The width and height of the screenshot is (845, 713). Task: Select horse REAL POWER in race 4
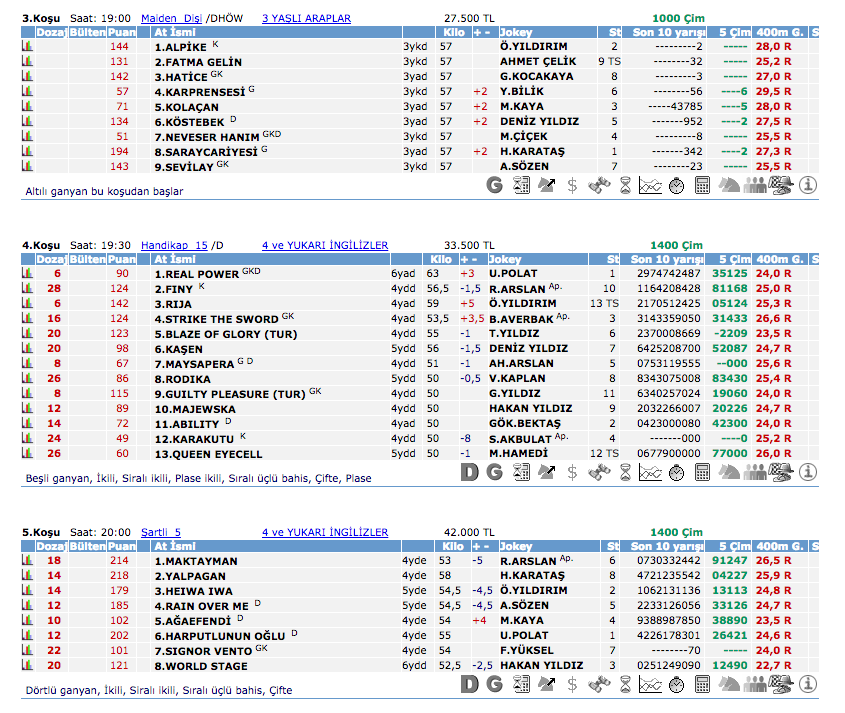point(196,274)
